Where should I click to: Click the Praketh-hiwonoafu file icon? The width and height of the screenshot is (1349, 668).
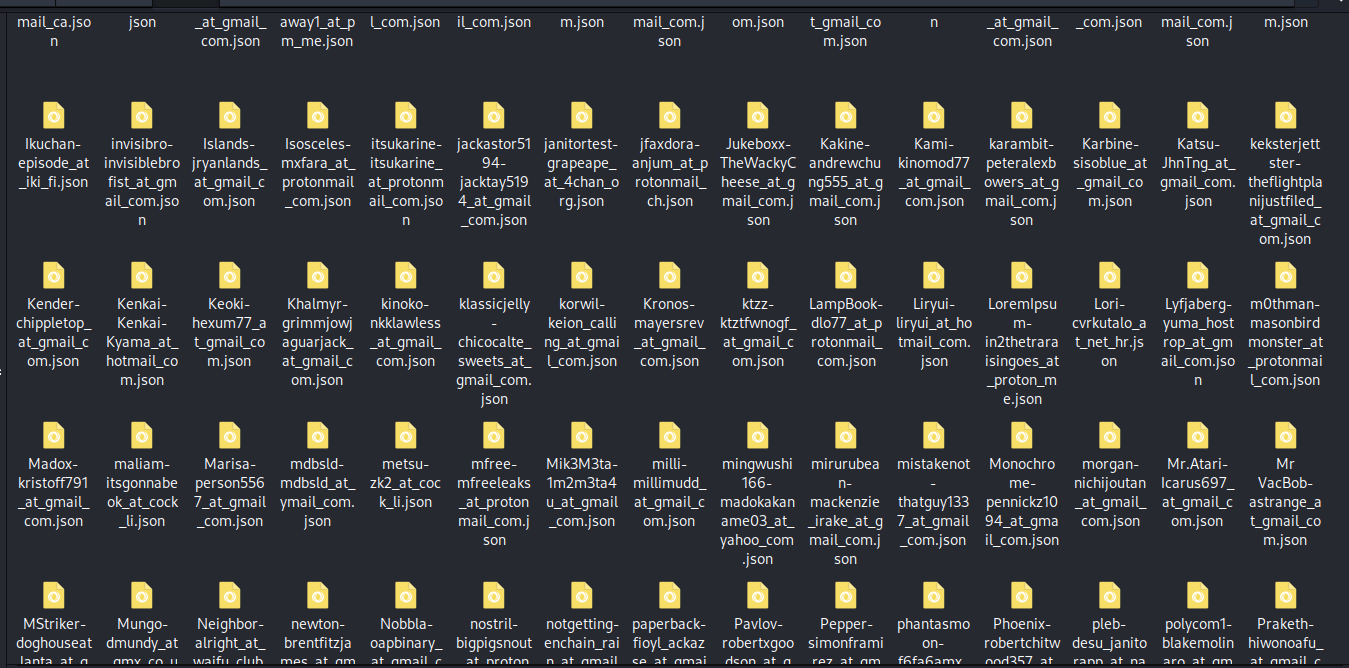pos(1286,596)
